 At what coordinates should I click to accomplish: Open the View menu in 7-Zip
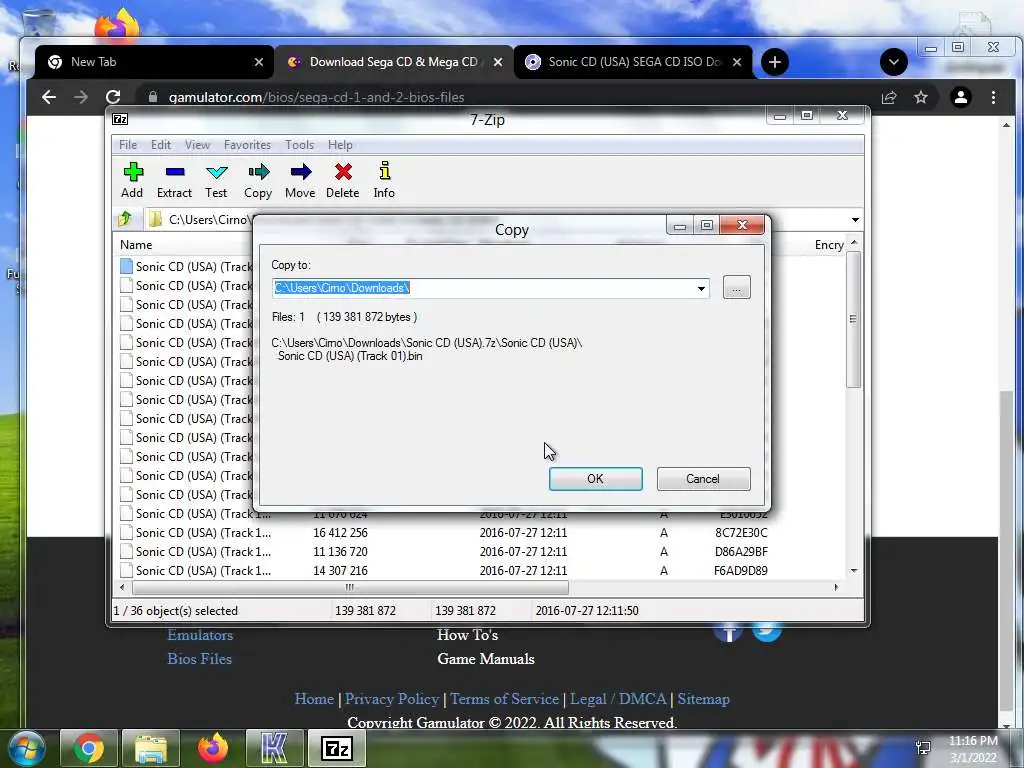pyautogui.click(x=197, y=145)
